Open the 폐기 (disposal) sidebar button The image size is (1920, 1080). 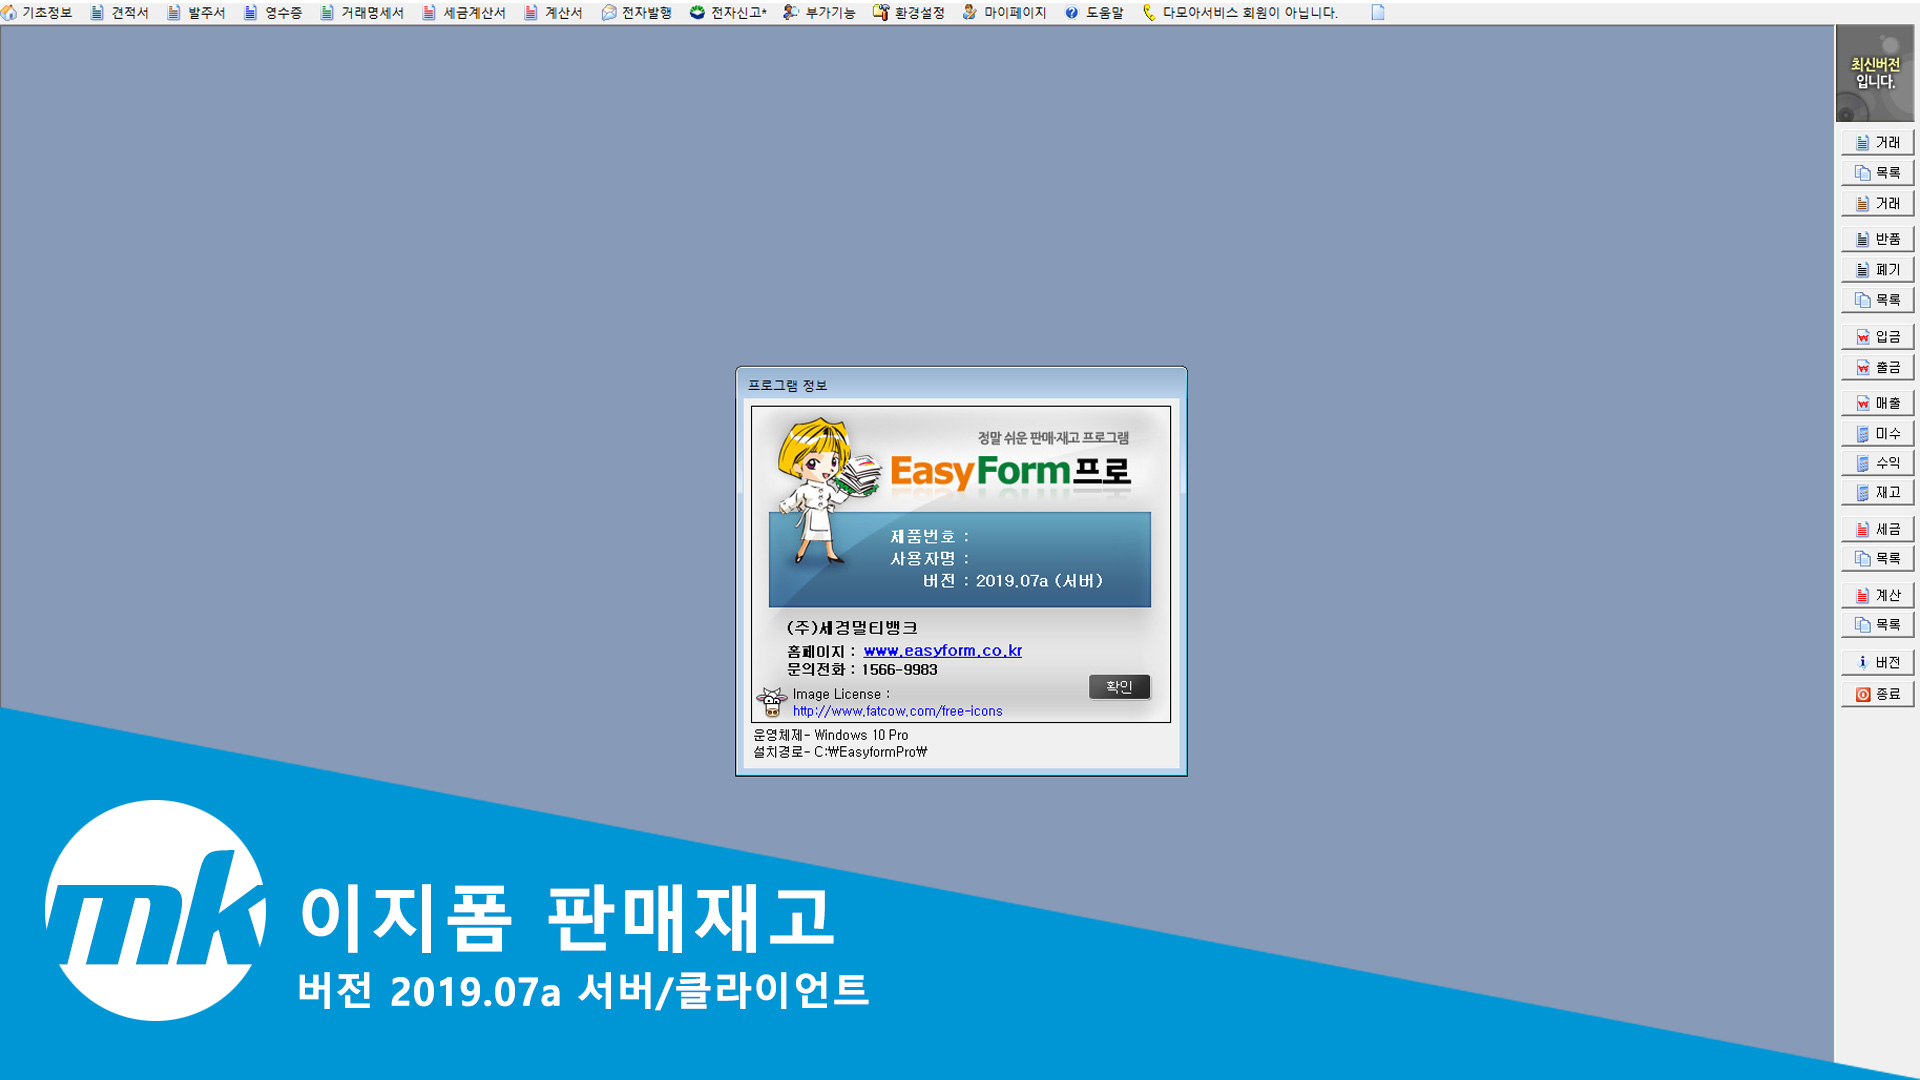(x=1877, y=270)
